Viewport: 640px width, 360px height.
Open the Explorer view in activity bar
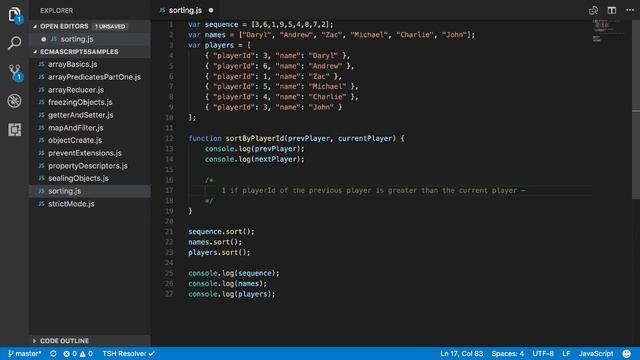click(x=15, y=15)
